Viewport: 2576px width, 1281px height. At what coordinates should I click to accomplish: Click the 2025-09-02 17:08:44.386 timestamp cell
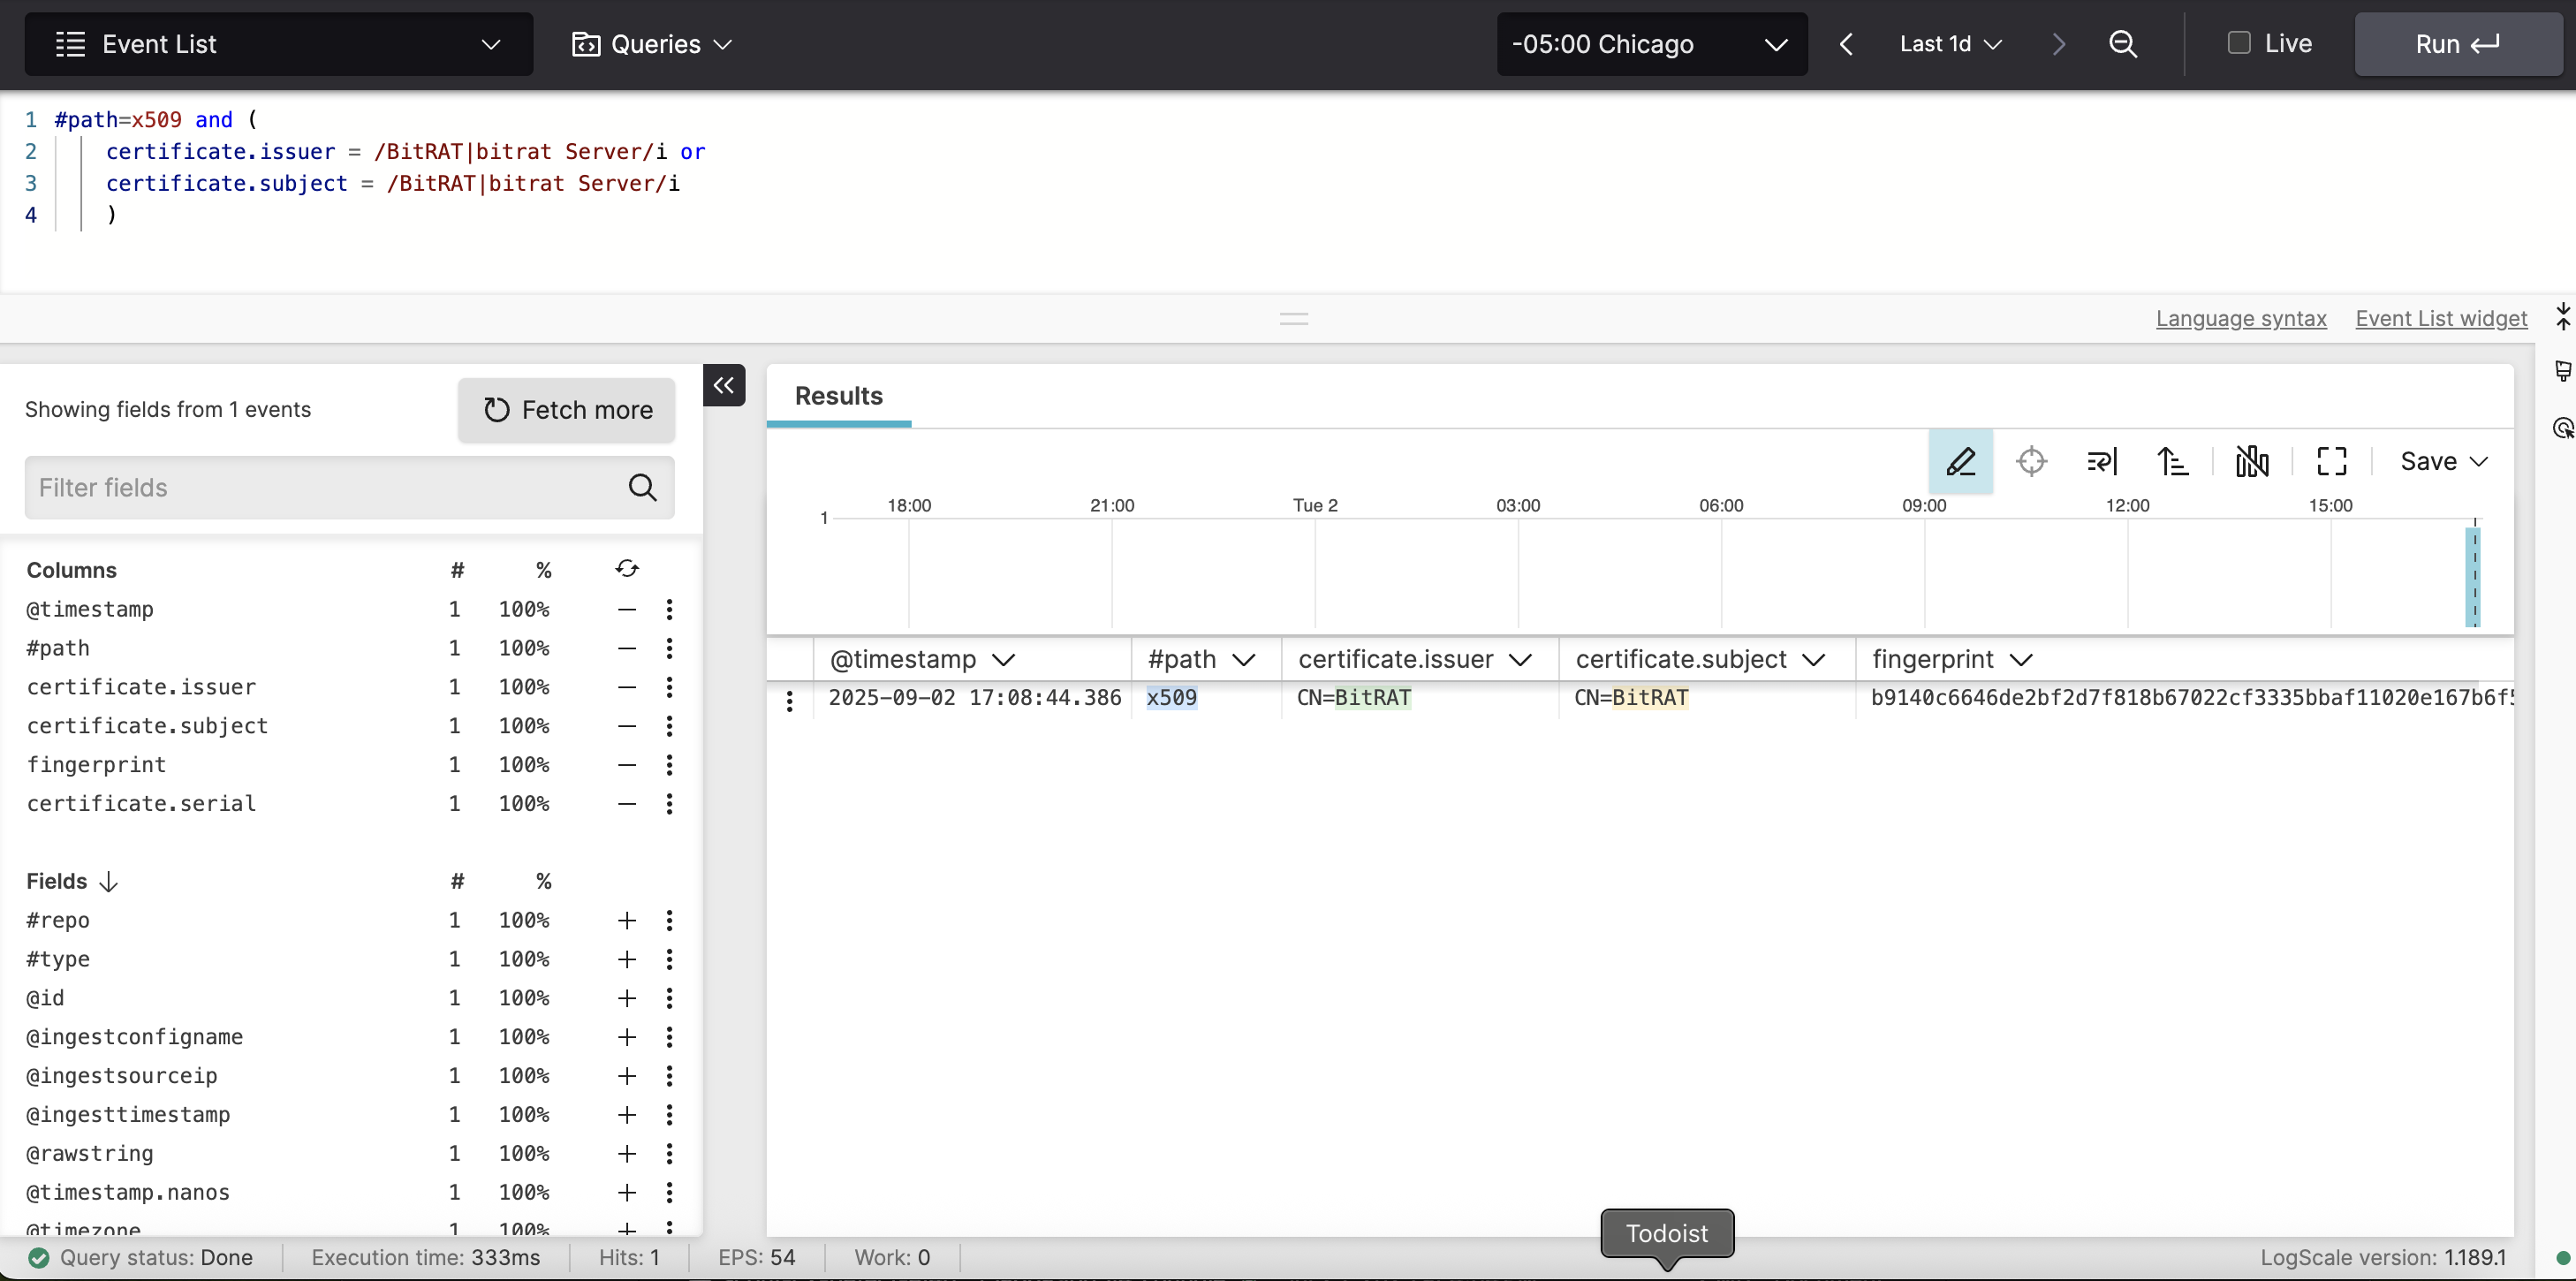[975, 698]
